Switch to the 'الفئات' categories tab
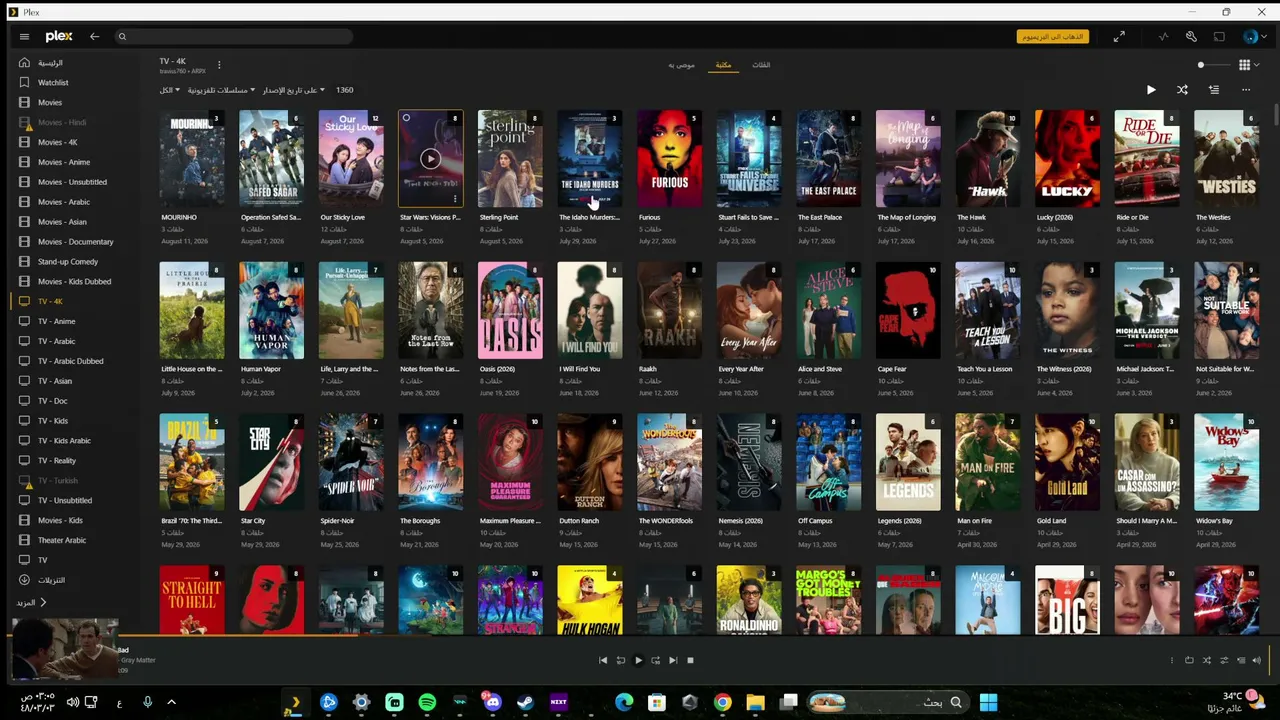 click(x=761, y=65)
